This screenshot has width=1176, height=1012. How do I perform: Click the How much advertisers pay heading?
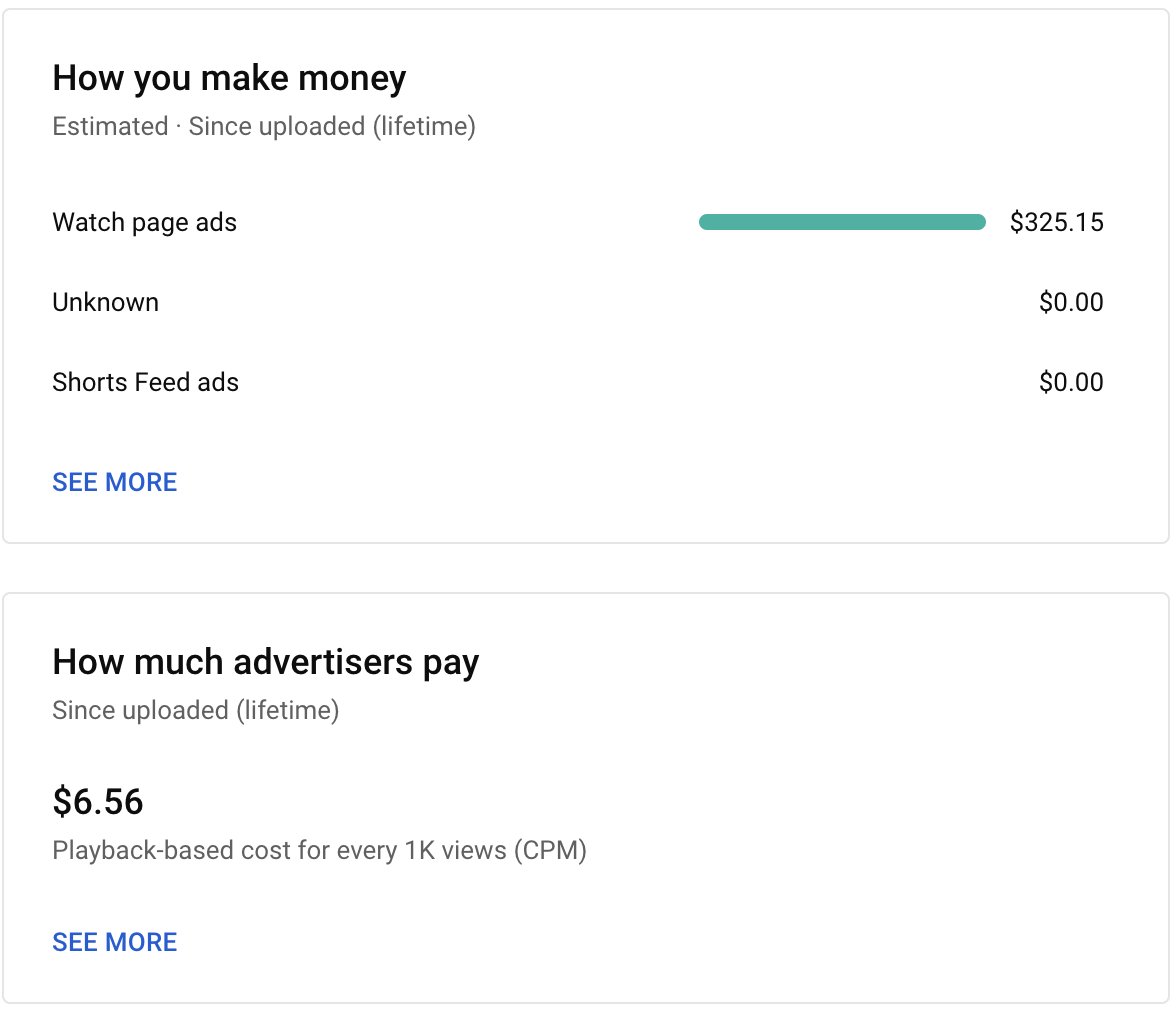266,663
